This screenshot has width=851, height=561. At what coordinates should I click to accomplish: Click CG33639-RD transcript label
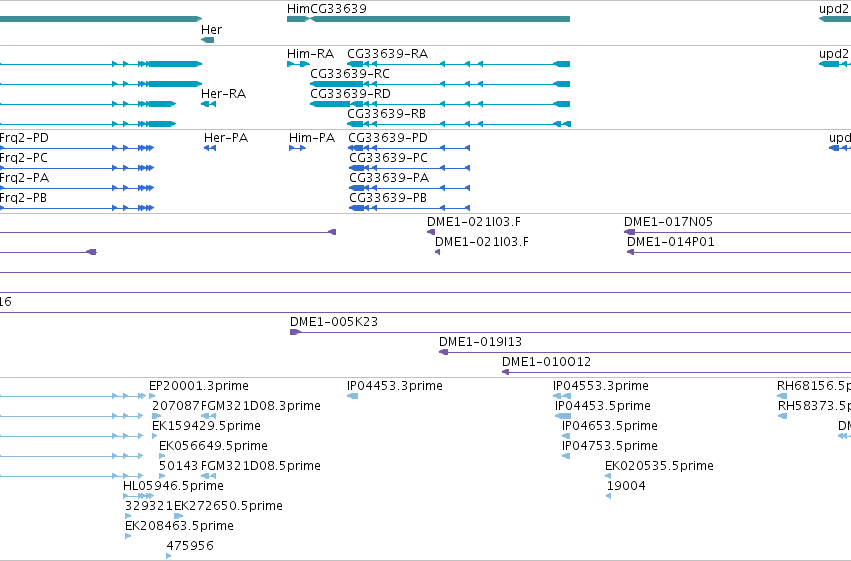coord(350,94)
